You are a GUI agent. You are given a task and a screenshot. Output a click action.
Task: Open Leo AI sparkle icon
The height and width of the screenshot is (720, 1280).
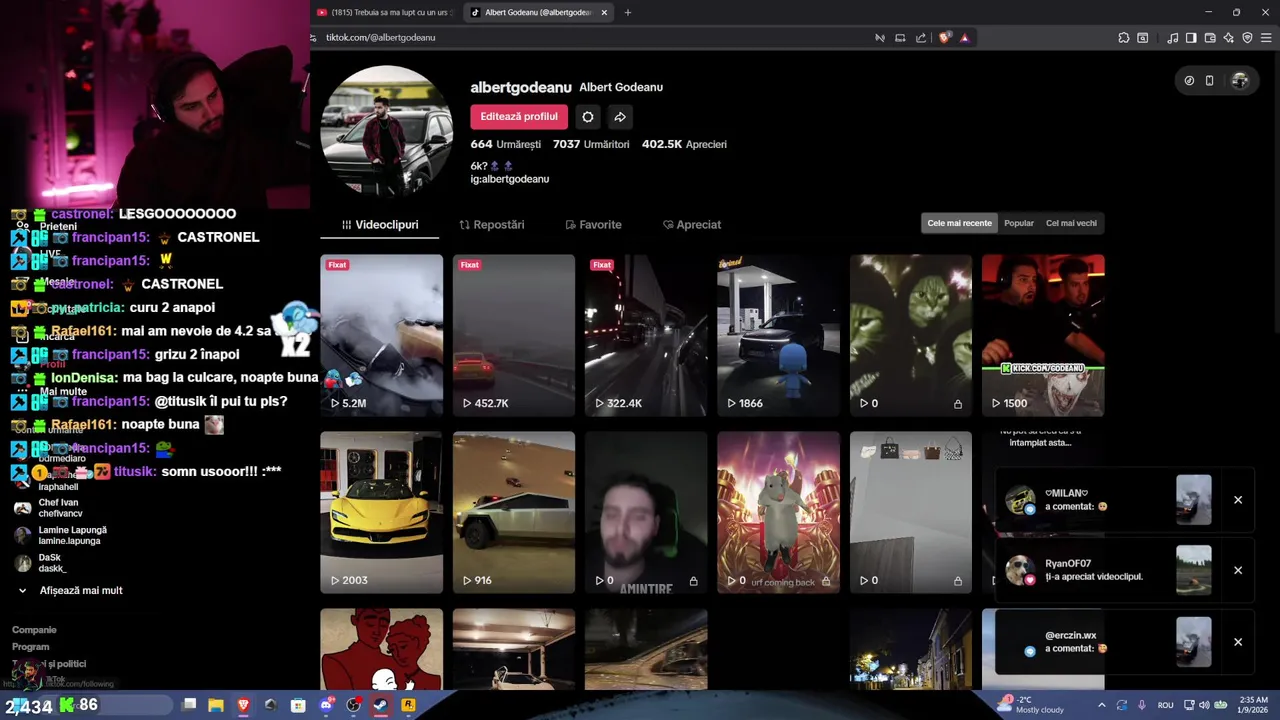[1228, 38]
